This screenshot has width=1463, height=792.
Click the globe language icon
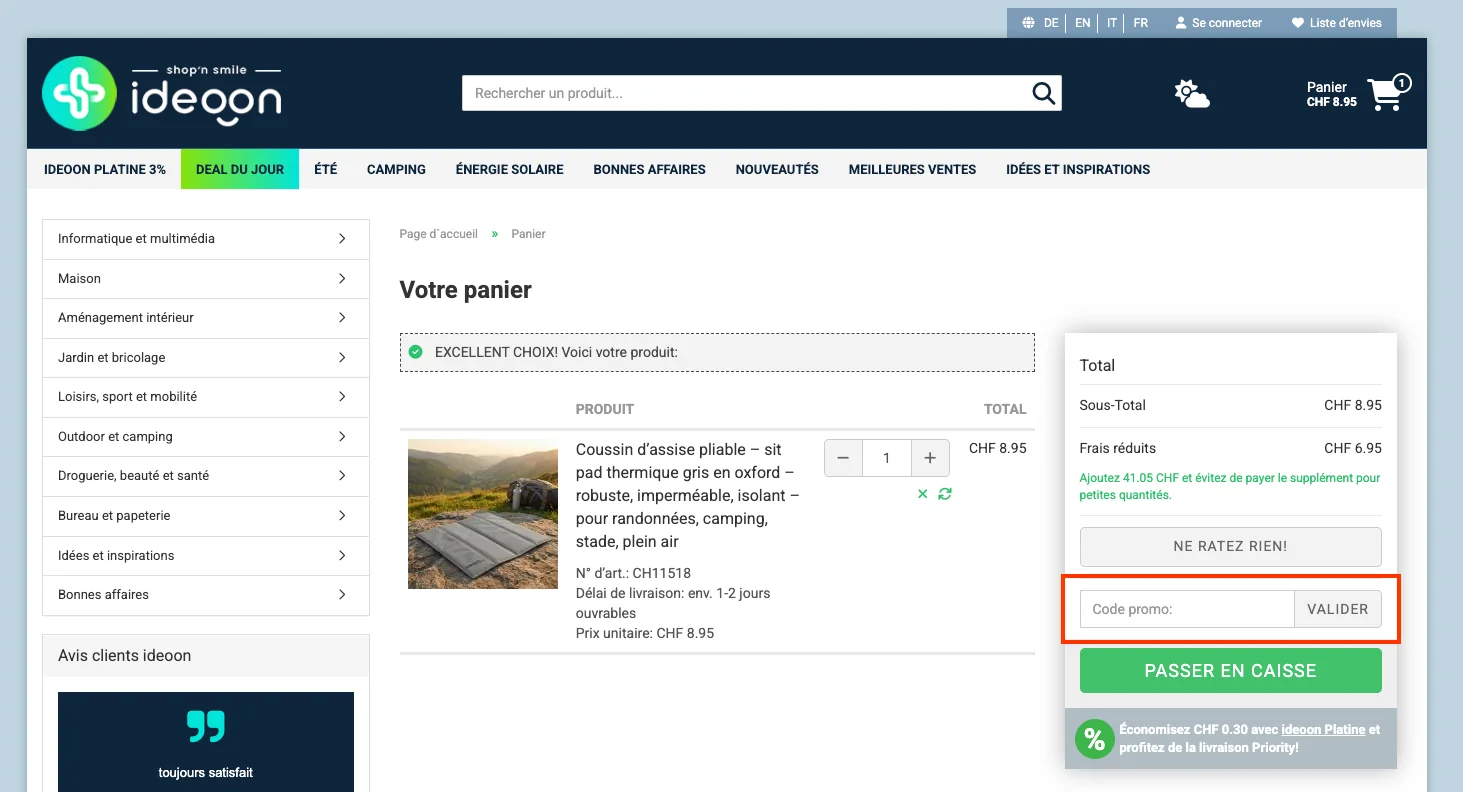coord(1028,23)
